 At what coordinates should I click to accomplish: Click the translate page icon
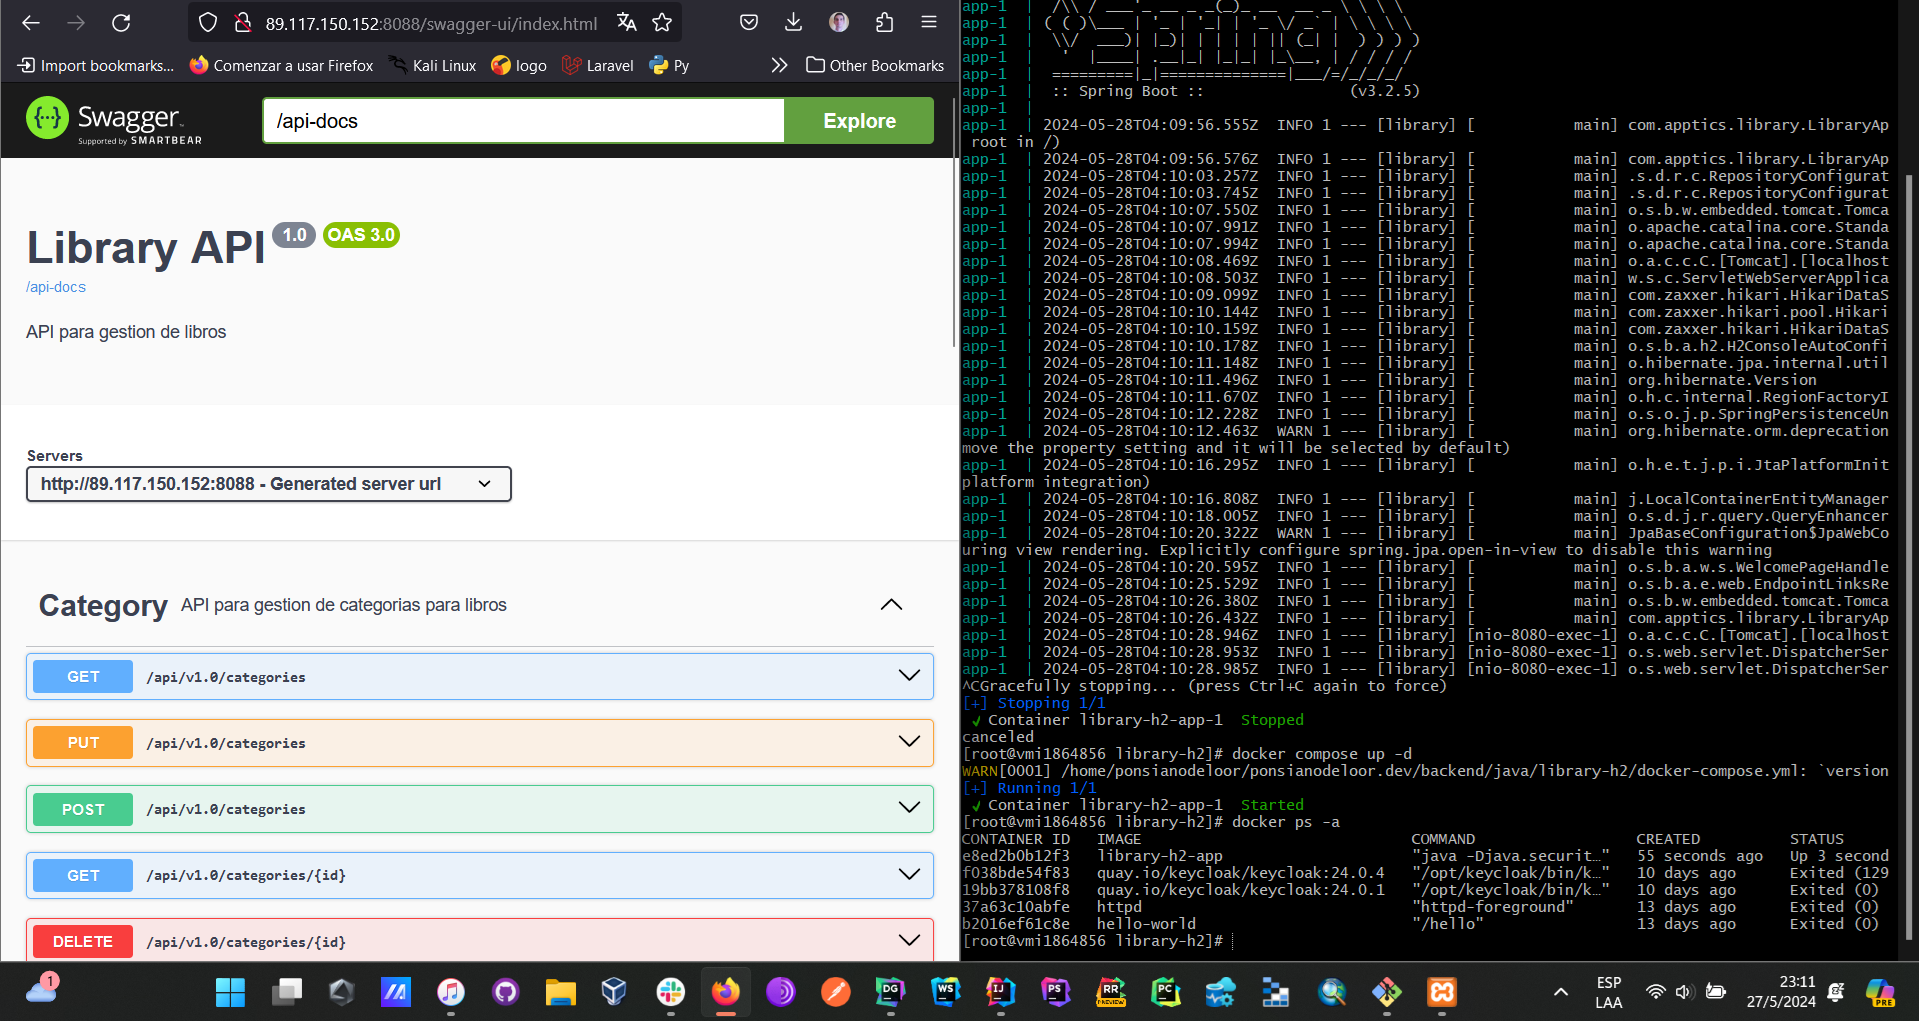click(x=627, y=23)
